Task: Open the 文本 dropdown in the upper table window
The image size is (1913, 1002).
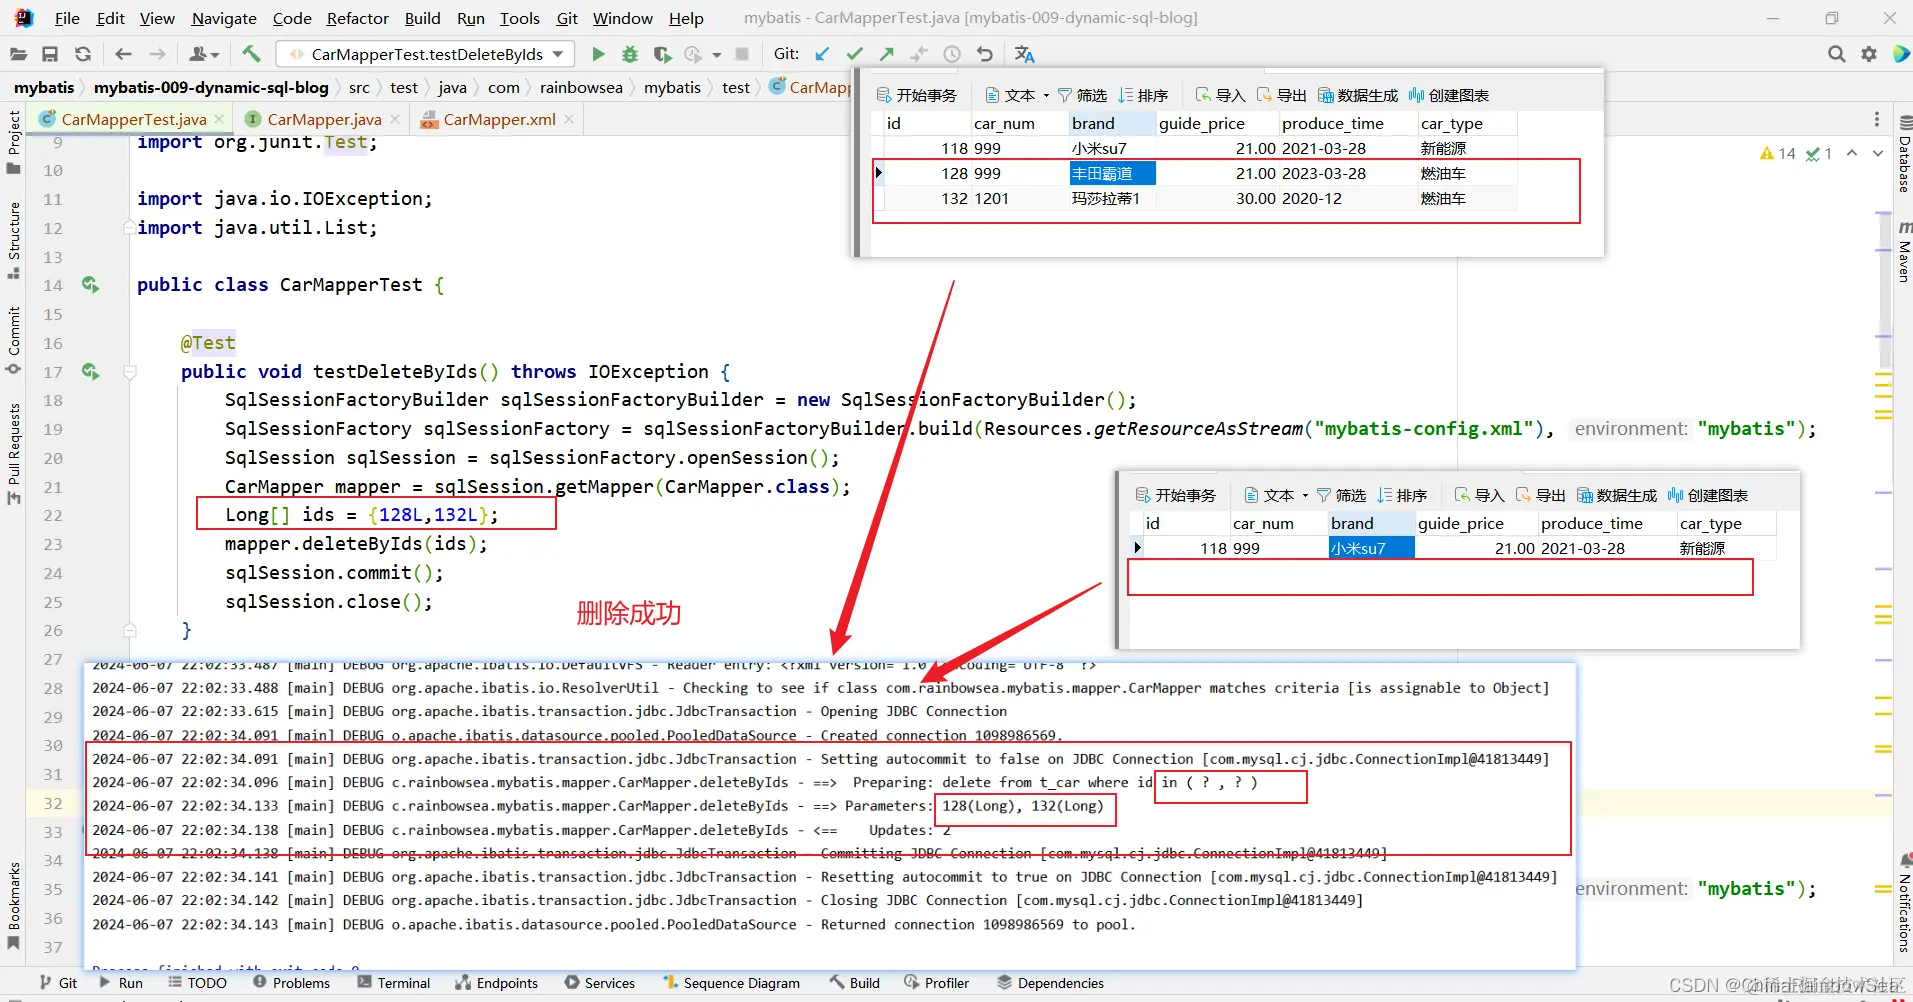Action: [1017, 95]
